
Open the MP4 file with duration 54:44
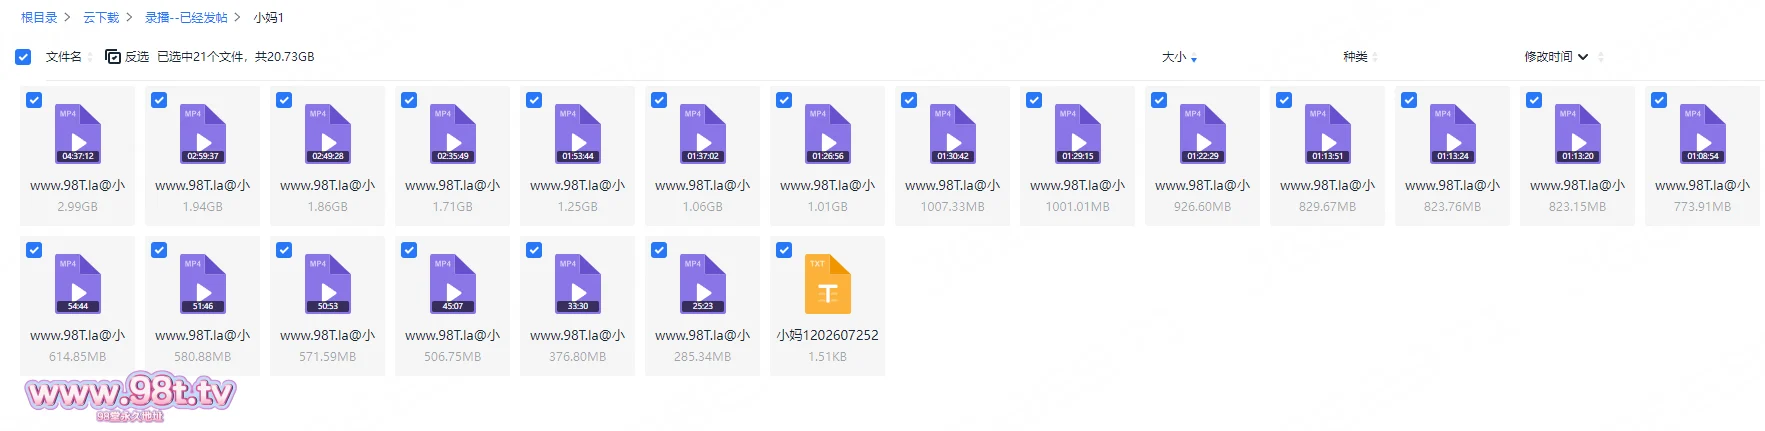78,284
